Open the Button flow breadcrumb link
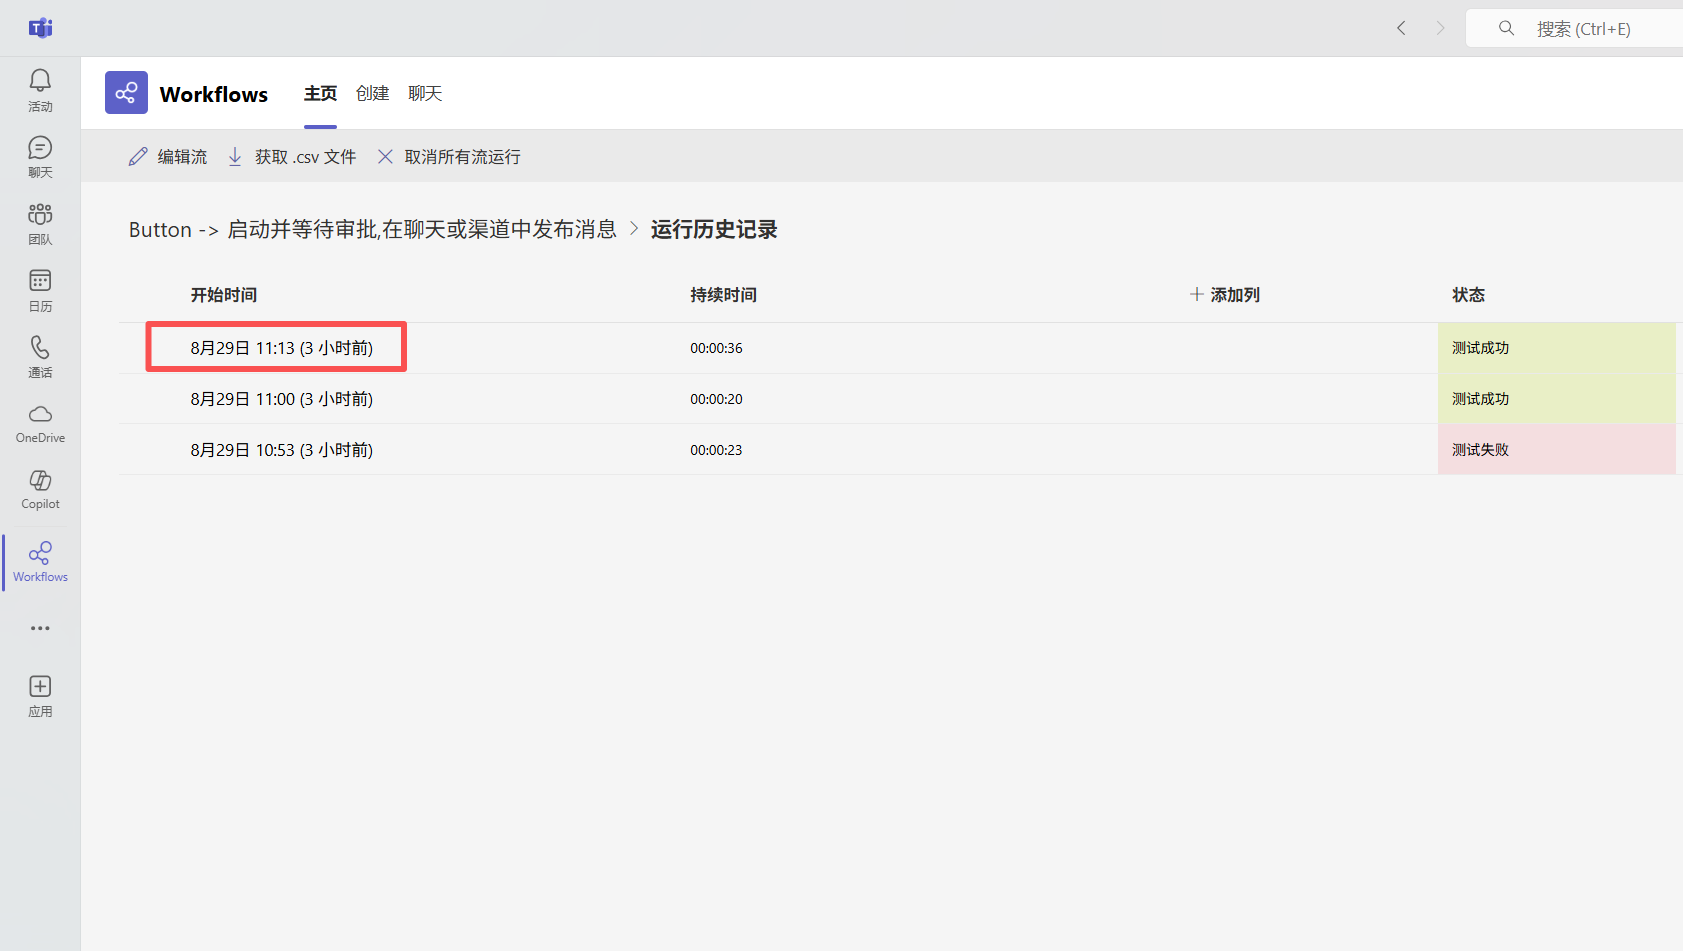The height and width of the screenshot is (951, 1683). point(373,229)
